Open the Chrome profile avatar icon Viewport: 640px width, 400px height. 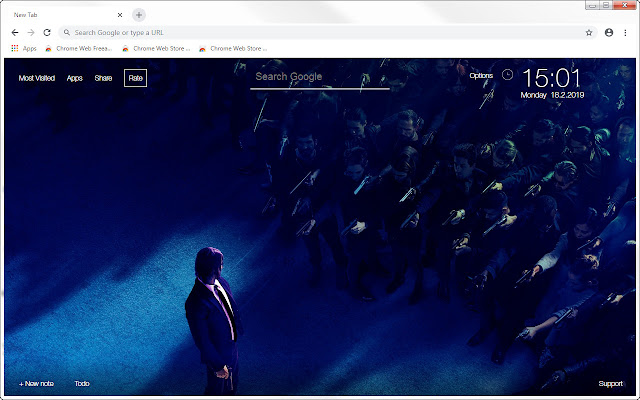click(x=609, y=33)
